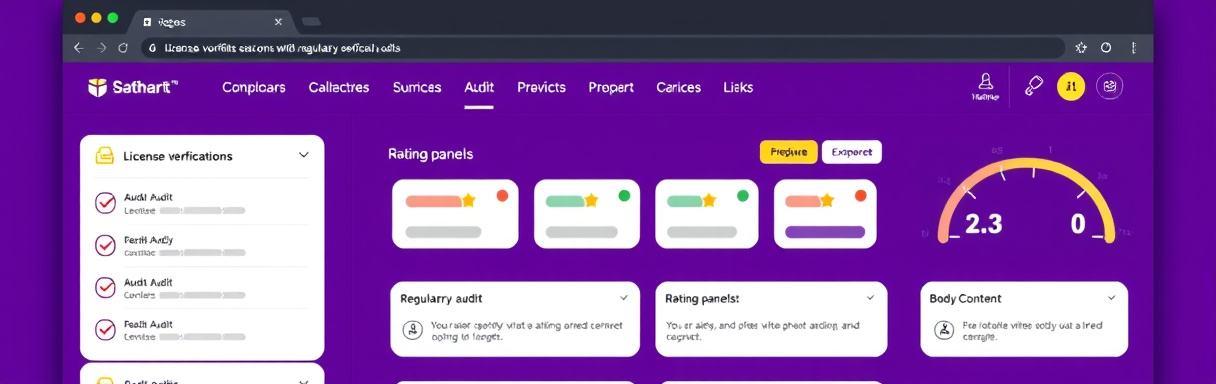
Task: Click star on first rating panel card
Action: pos(468,200)
